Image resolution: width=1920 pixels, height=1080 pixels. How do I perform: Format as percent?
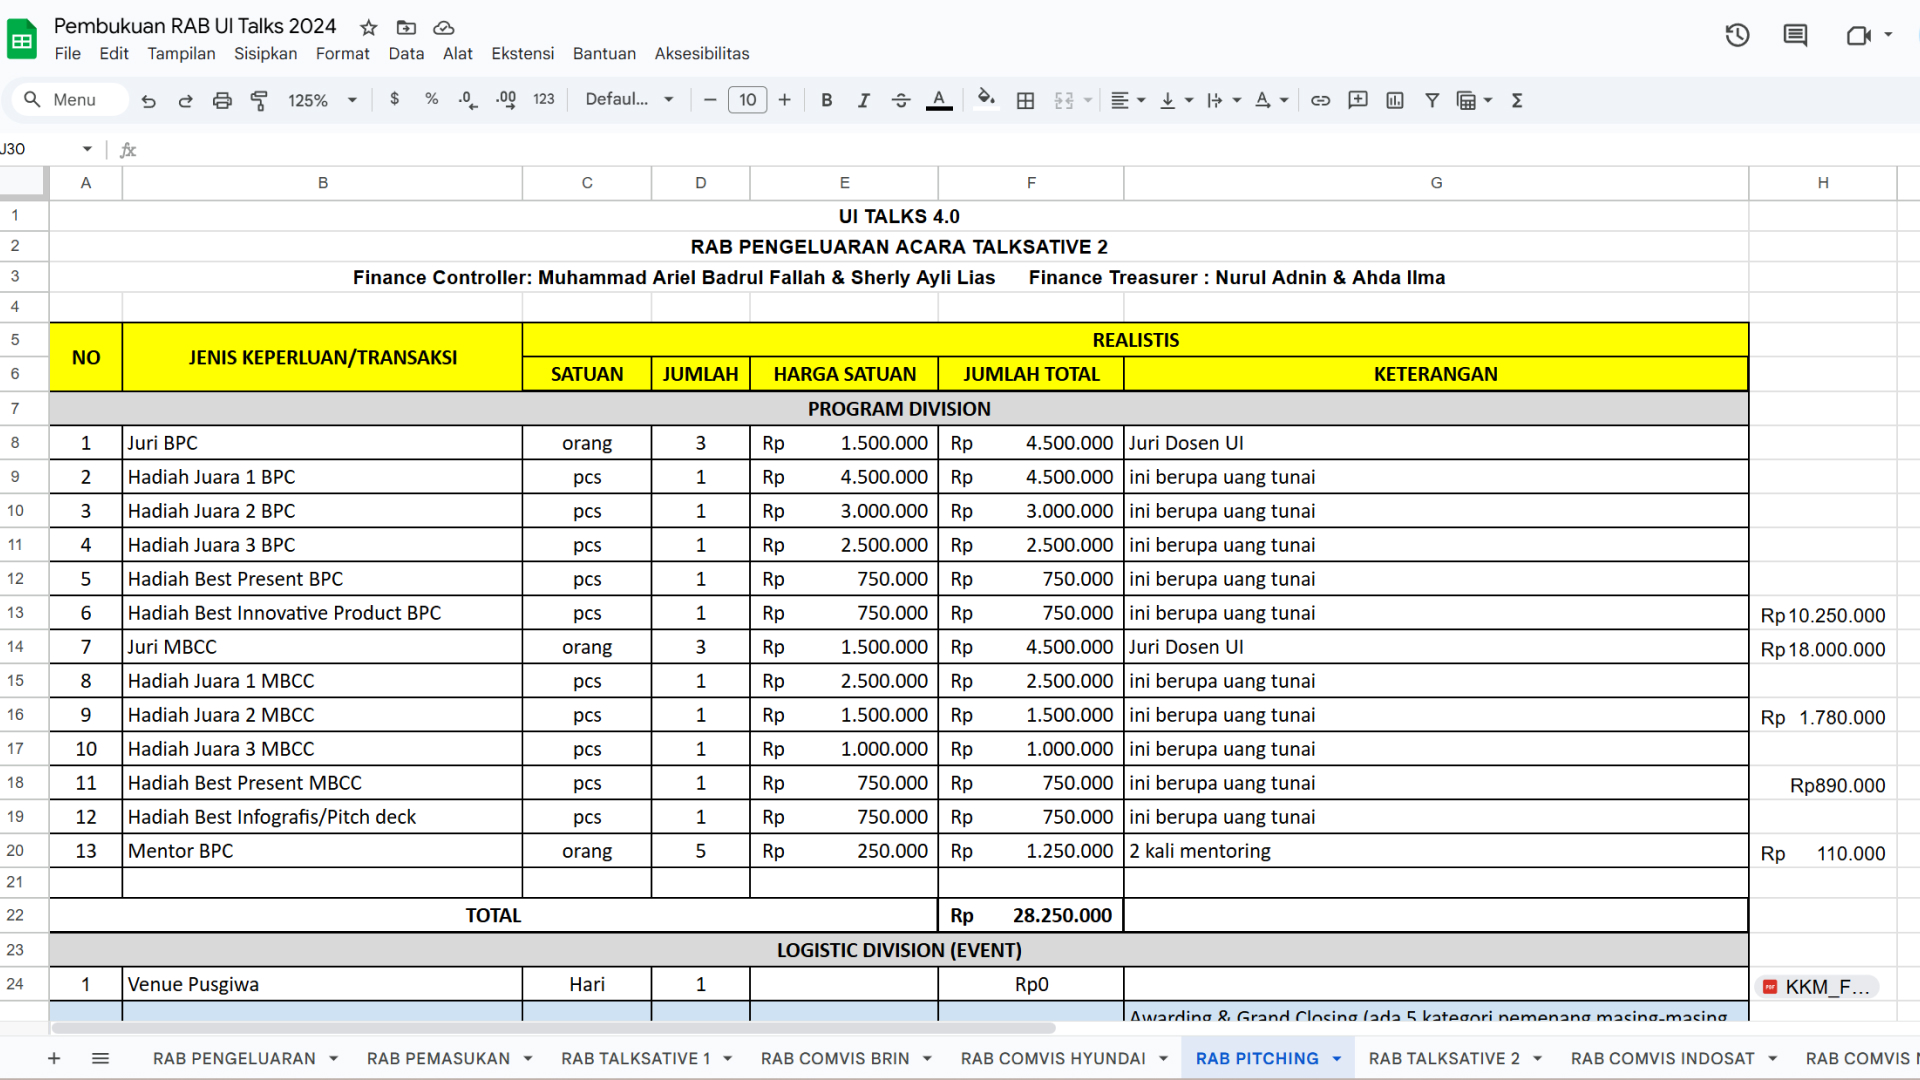coord(431,99)
